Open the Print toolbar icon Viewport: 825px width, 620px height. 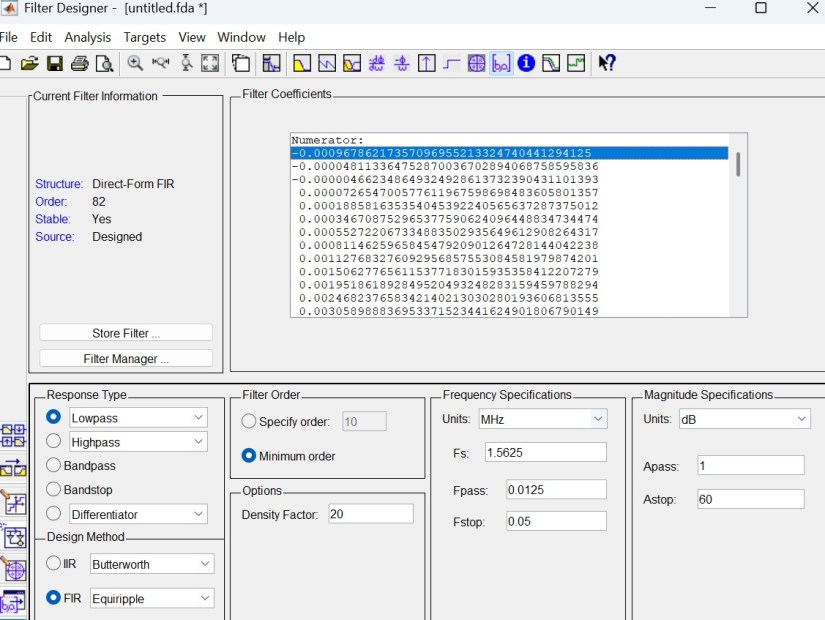click(80, 63)
